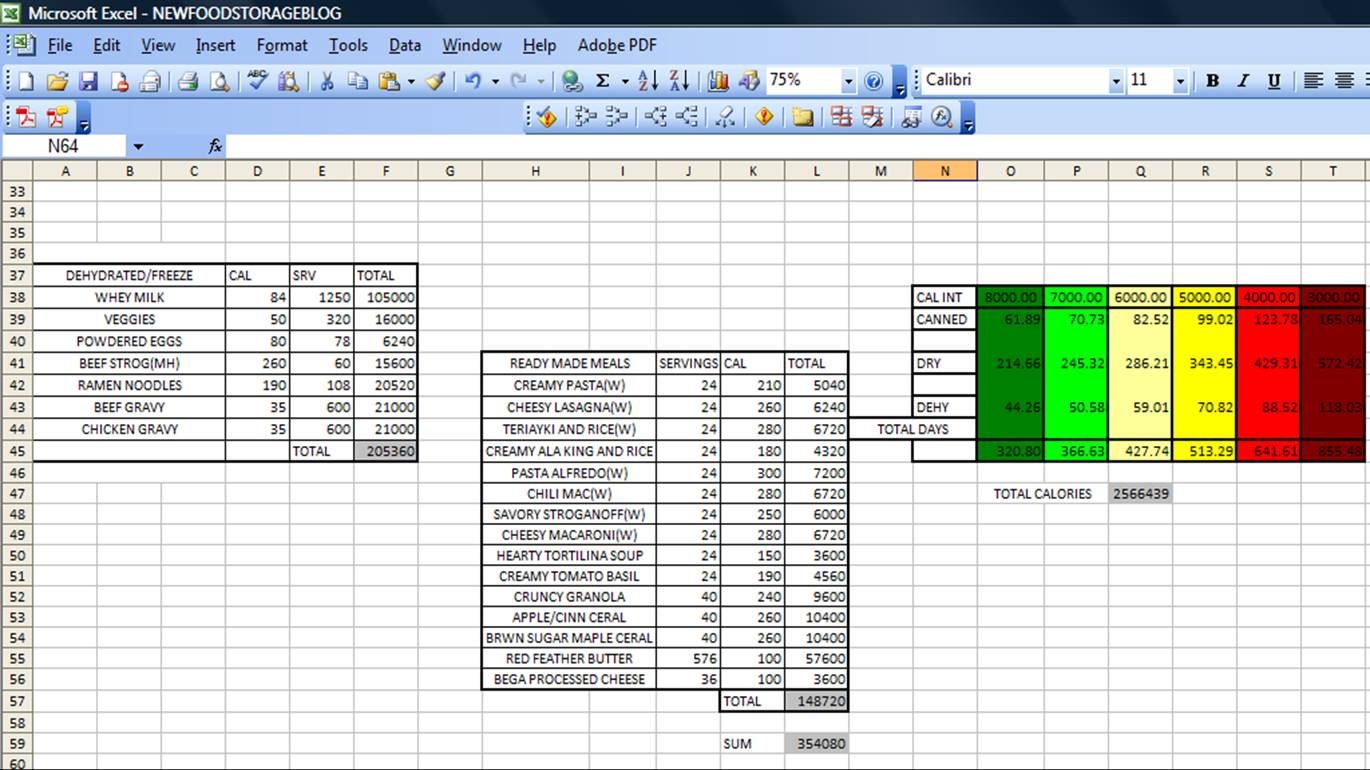Open the Chart Wizard
Viewport: 1370px width, 770px height.
[718, 80]
